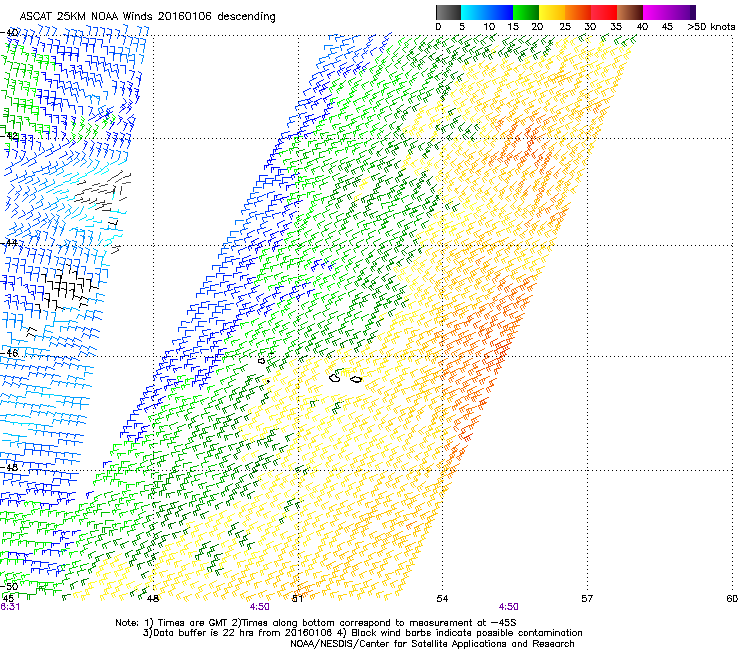Click the purple "6:31" pass time label

pos(10,607)
